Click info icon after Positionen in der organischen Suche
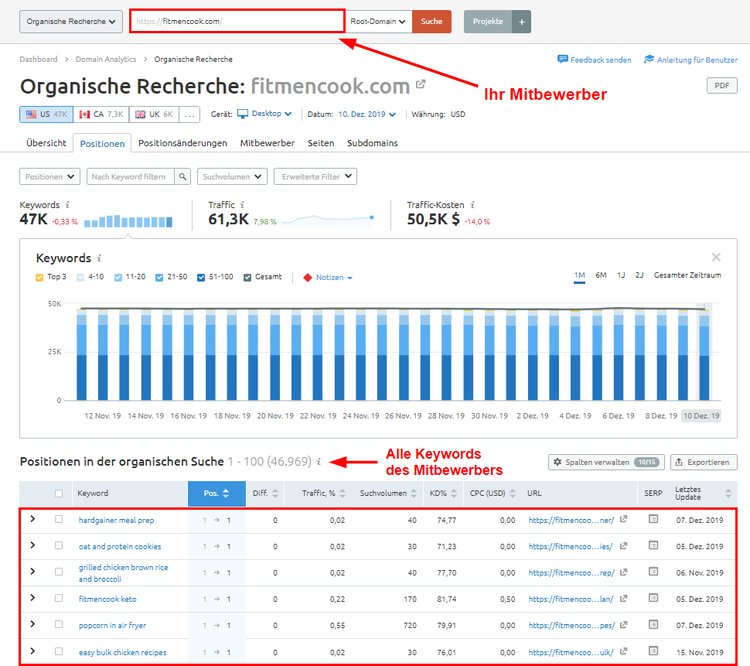 [319, 462]
